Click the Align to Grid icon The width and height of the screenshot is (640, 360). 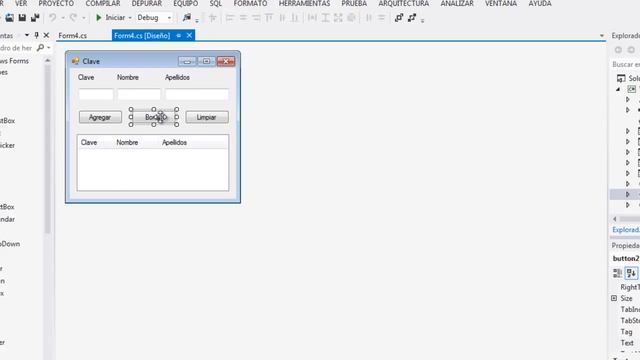coord(213,18)
